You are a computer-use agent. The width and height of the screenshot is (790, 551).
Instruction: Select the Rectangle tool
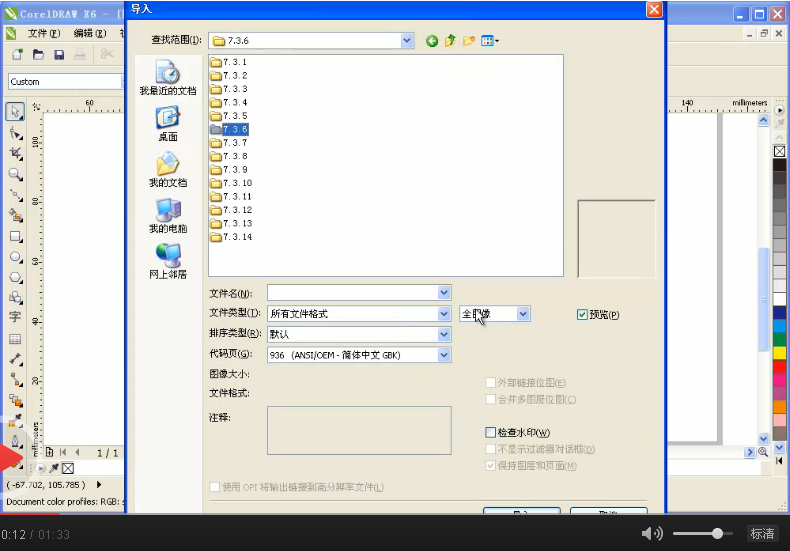pos(15,236)
